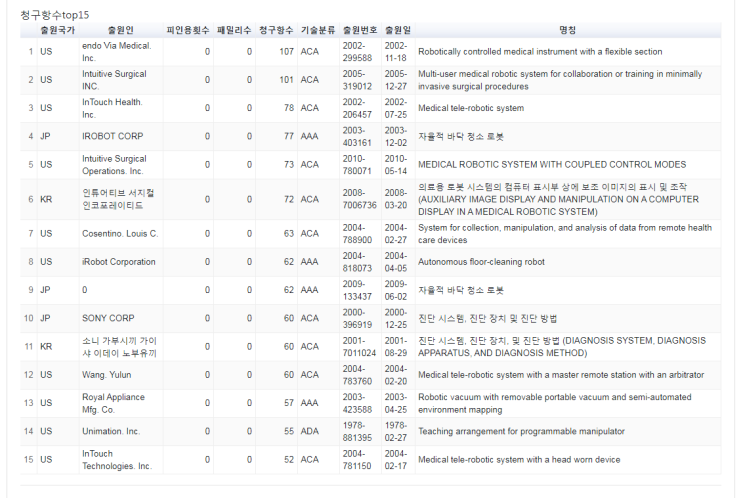Screen dimensions: 743x498
Task: Click claim count 52 in row 15
Action: tap(289, 459)
